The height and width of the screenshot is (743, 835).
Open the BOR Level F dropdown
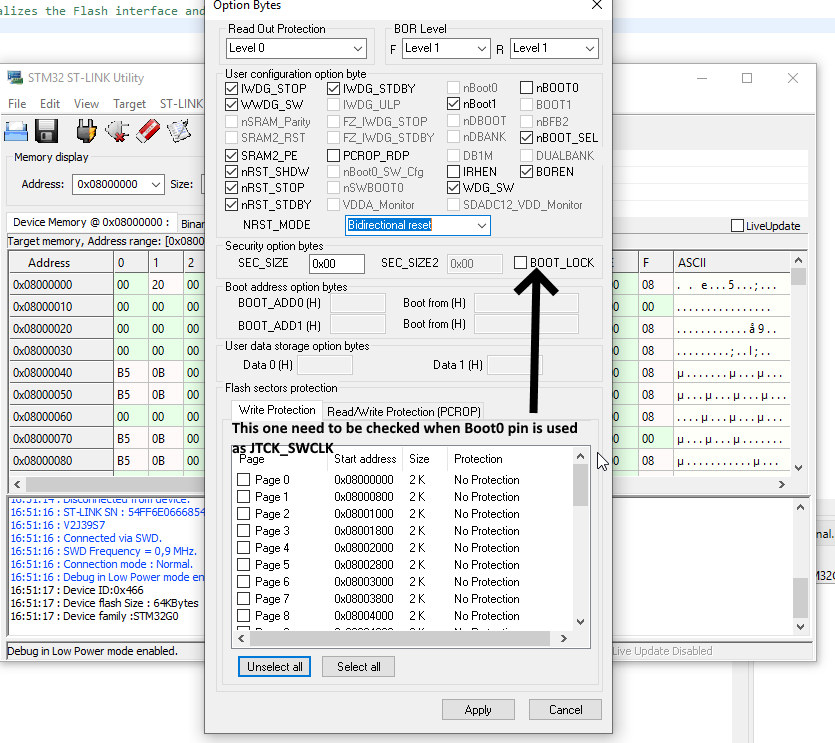point(446,48)
